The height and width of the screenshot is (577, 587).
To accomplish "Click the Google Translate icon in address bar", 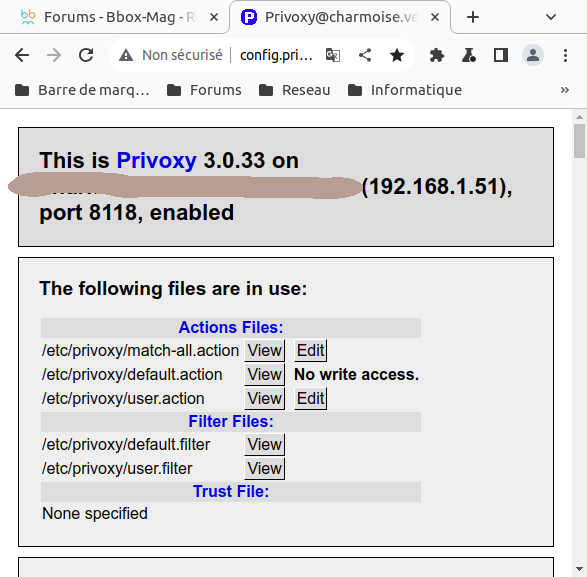I will tap(333, 55).
